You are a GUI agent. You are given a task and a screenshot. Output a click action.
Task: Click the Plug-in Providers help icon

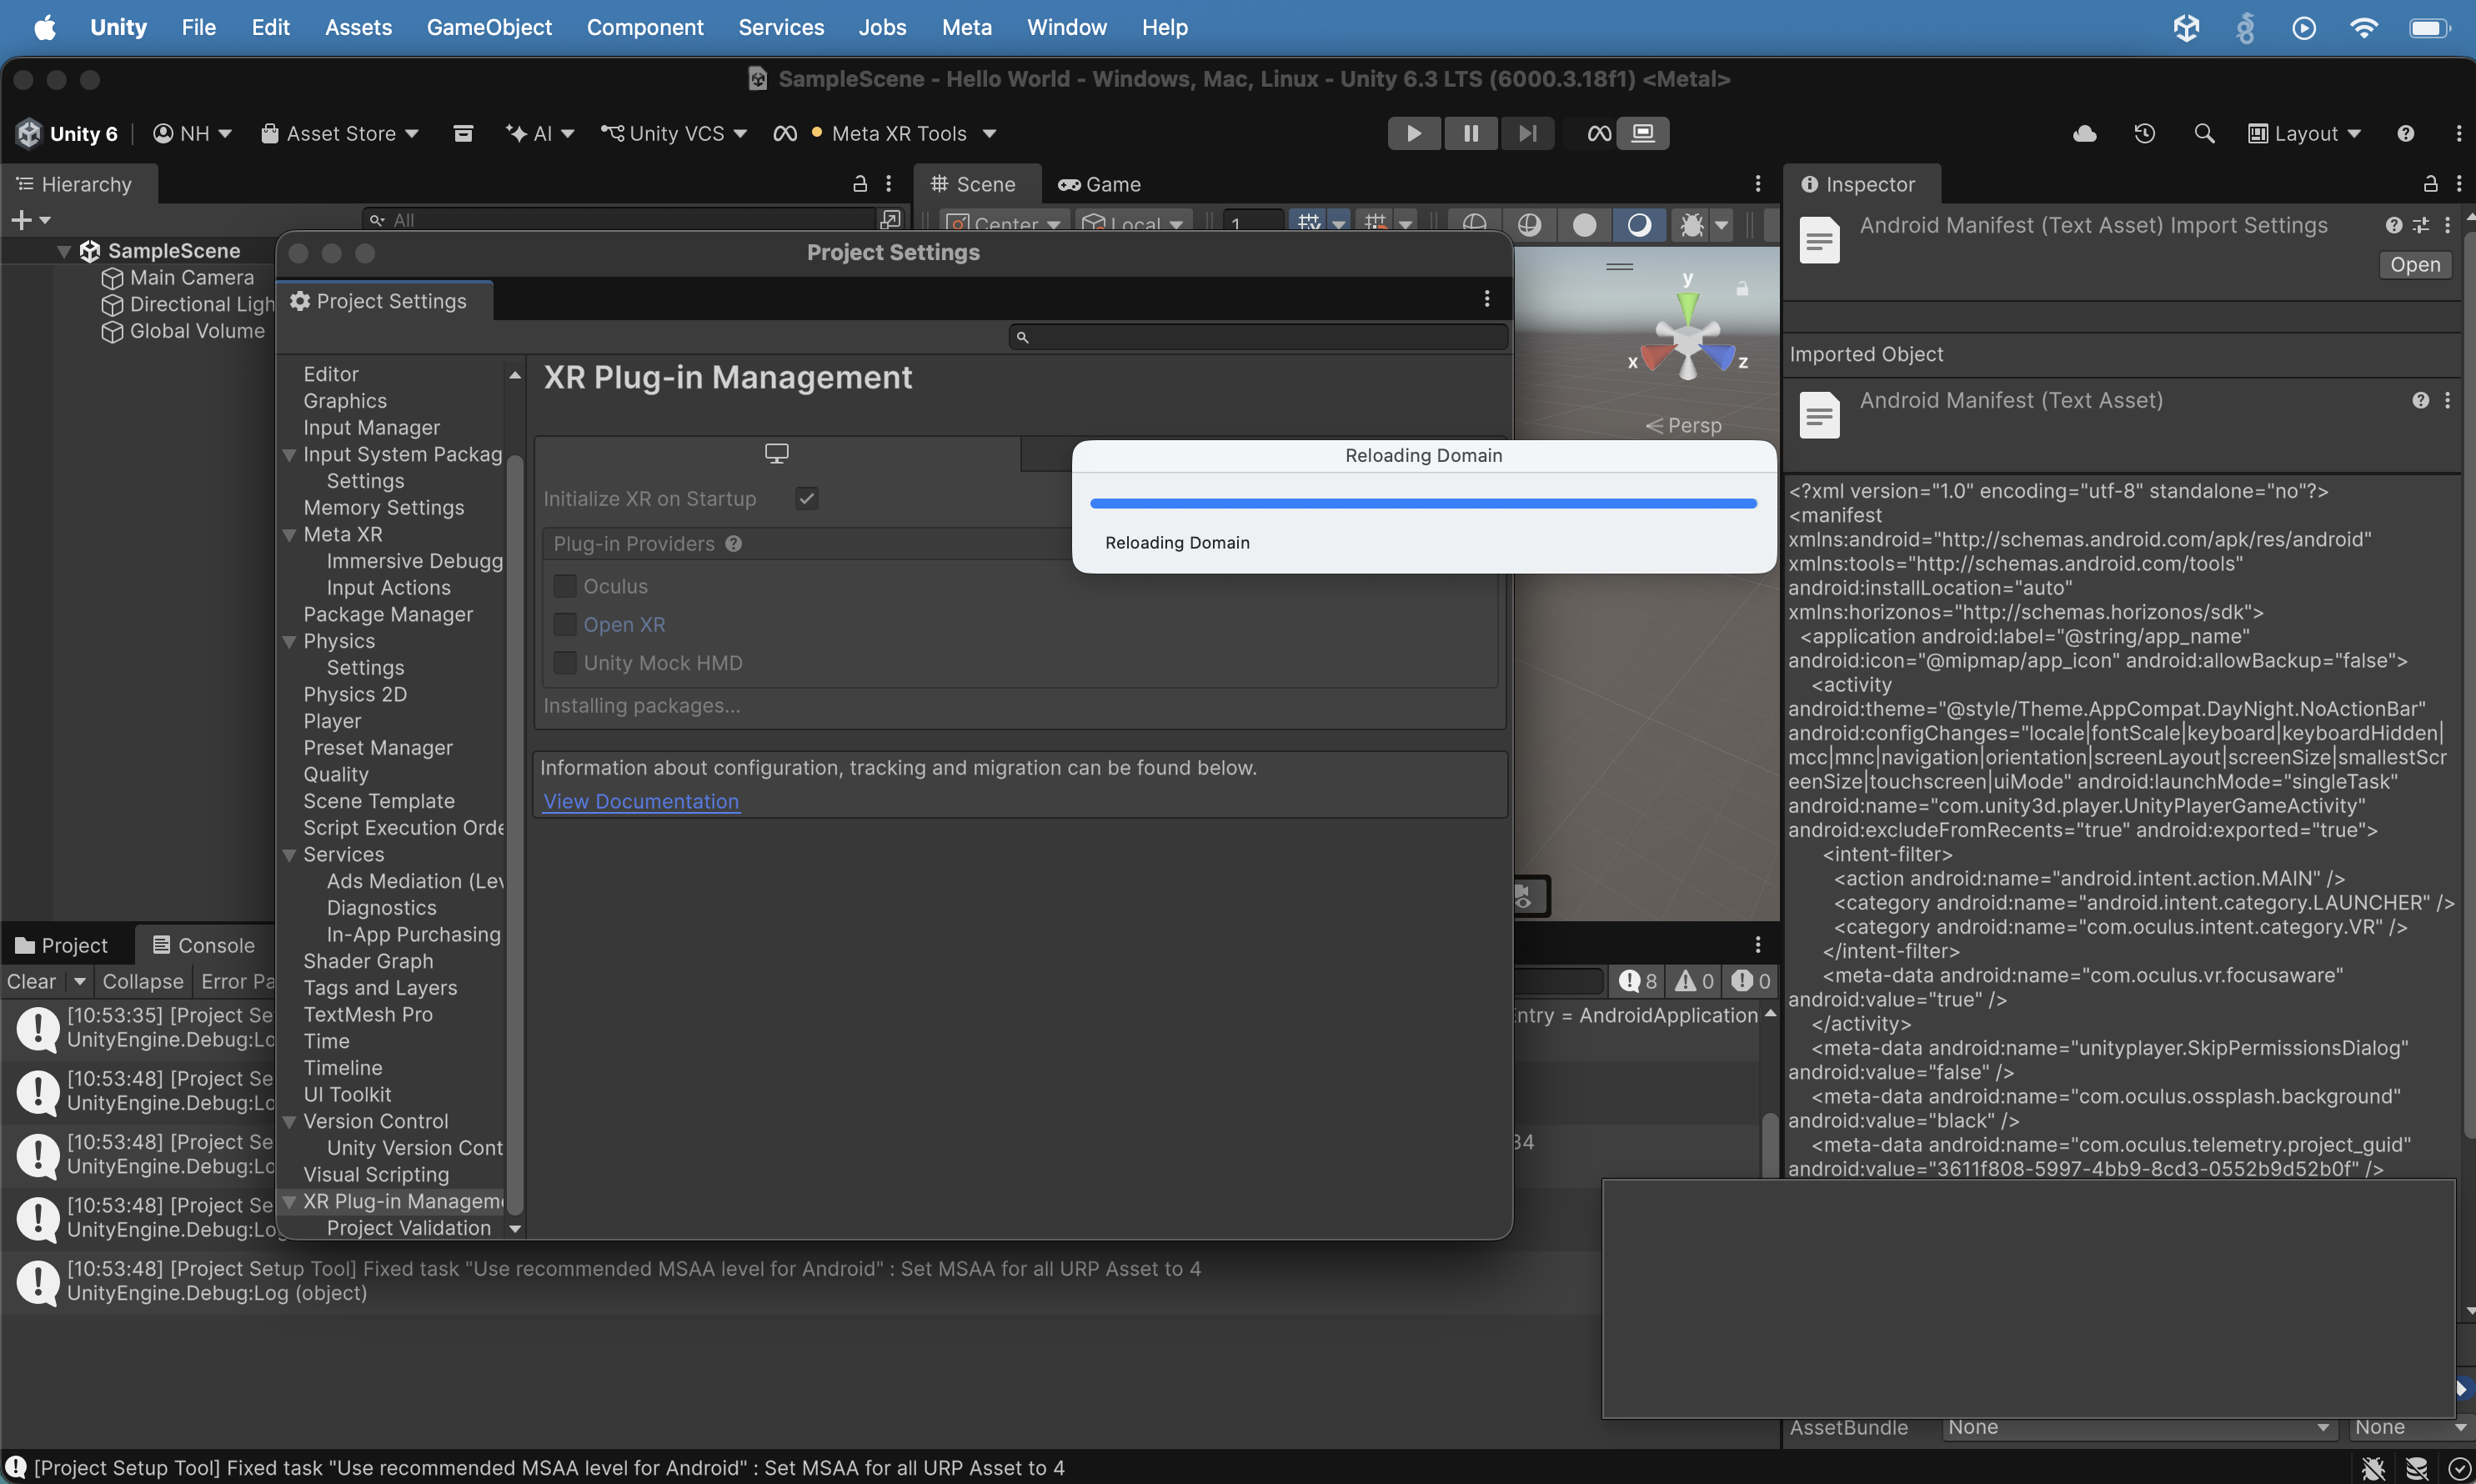[x=733, y=544]
